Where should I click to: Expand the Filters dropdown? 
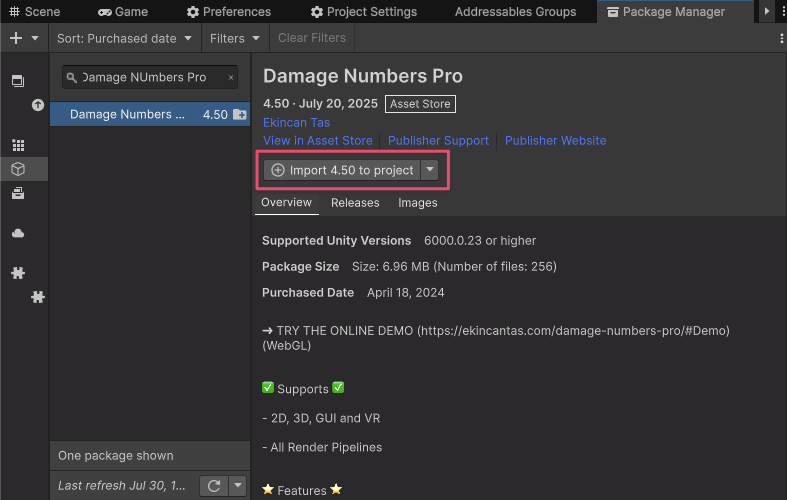tap(235, 38)
